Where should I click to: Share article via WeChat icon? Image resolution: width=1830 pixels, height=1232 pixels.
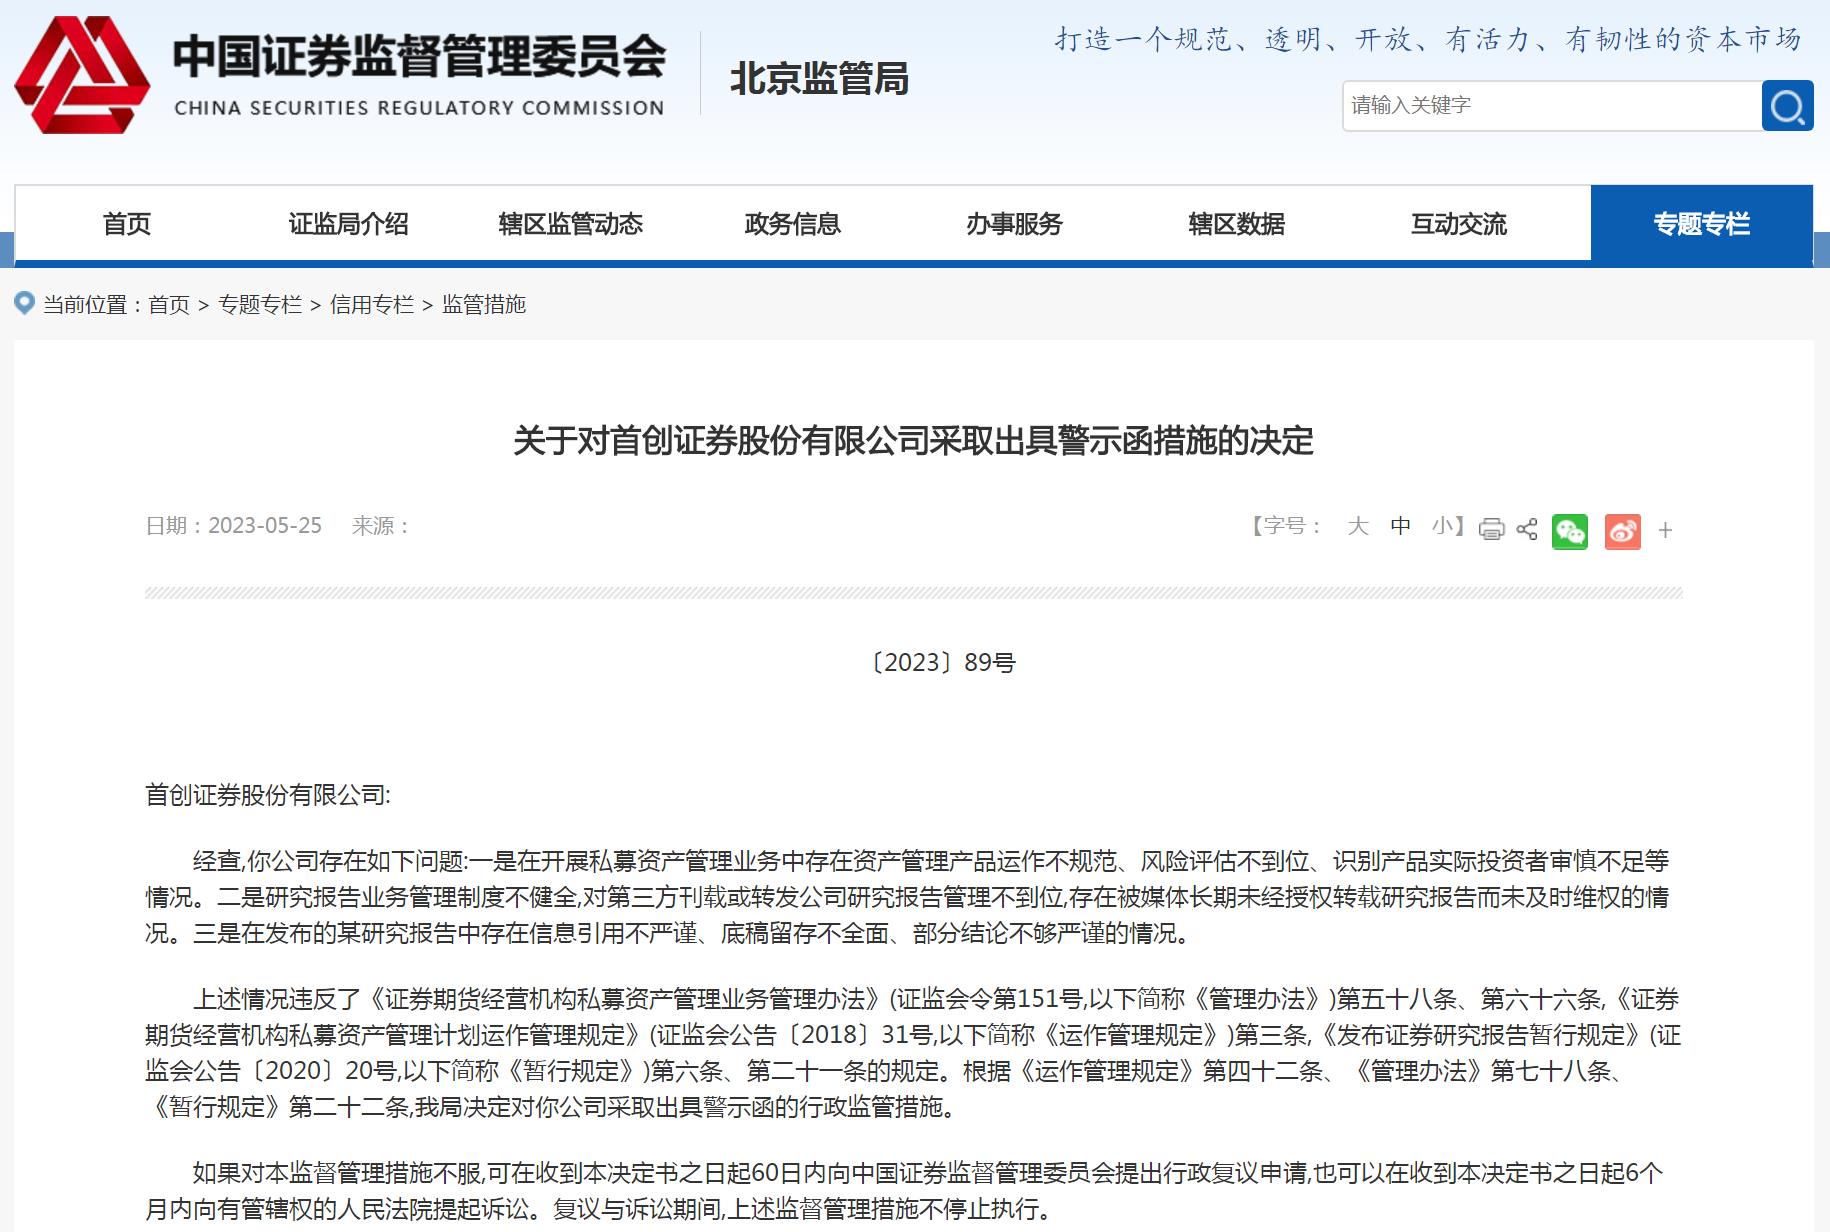[1570, 531]
